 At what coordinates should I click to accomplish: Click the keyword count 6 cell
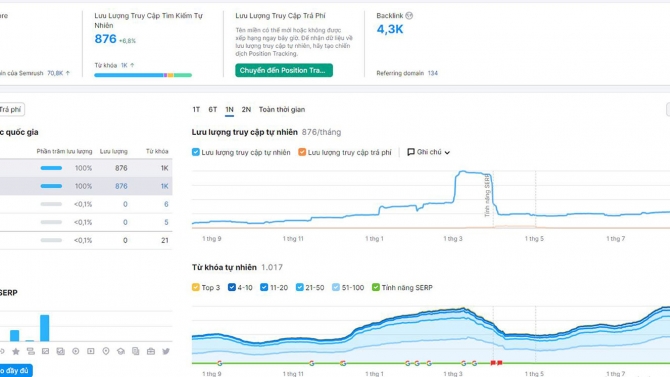click(166, 204)
